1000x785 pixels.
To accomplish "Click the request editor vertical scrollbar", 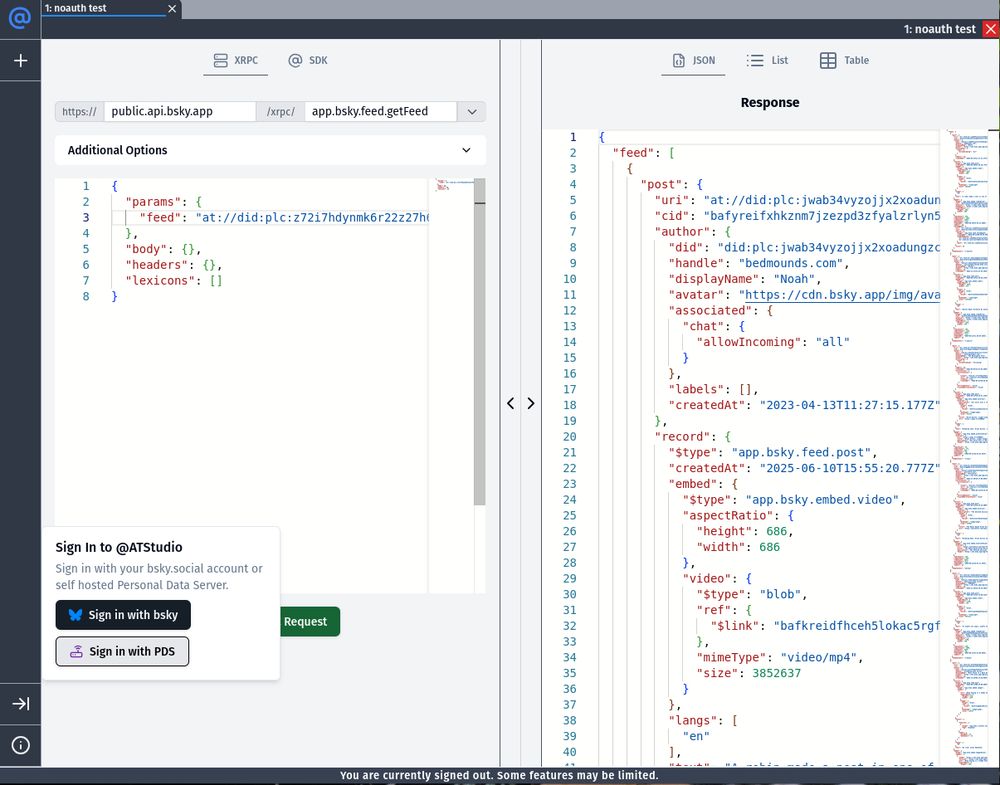I will point(480,342).
